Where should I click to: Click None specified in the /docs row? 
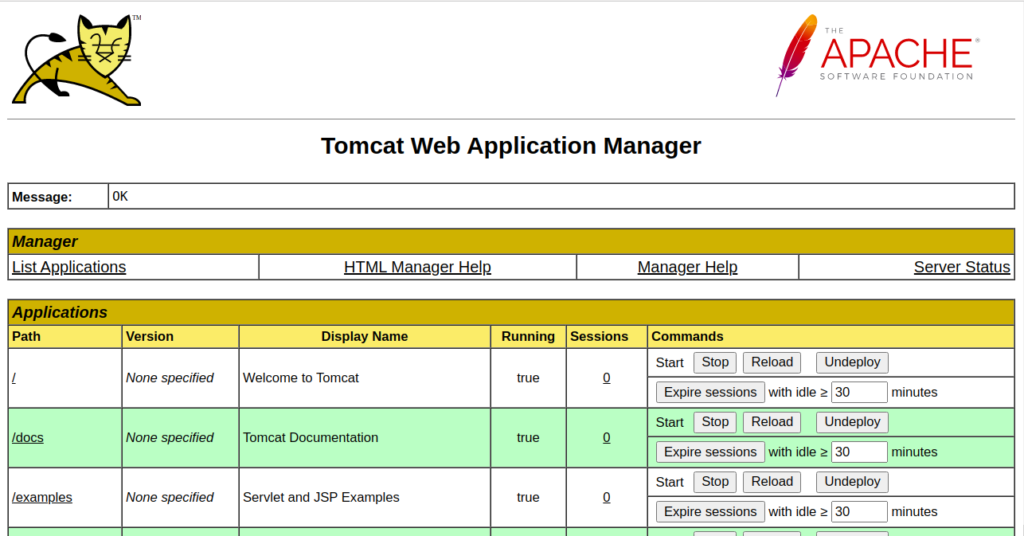pos(170,437)
